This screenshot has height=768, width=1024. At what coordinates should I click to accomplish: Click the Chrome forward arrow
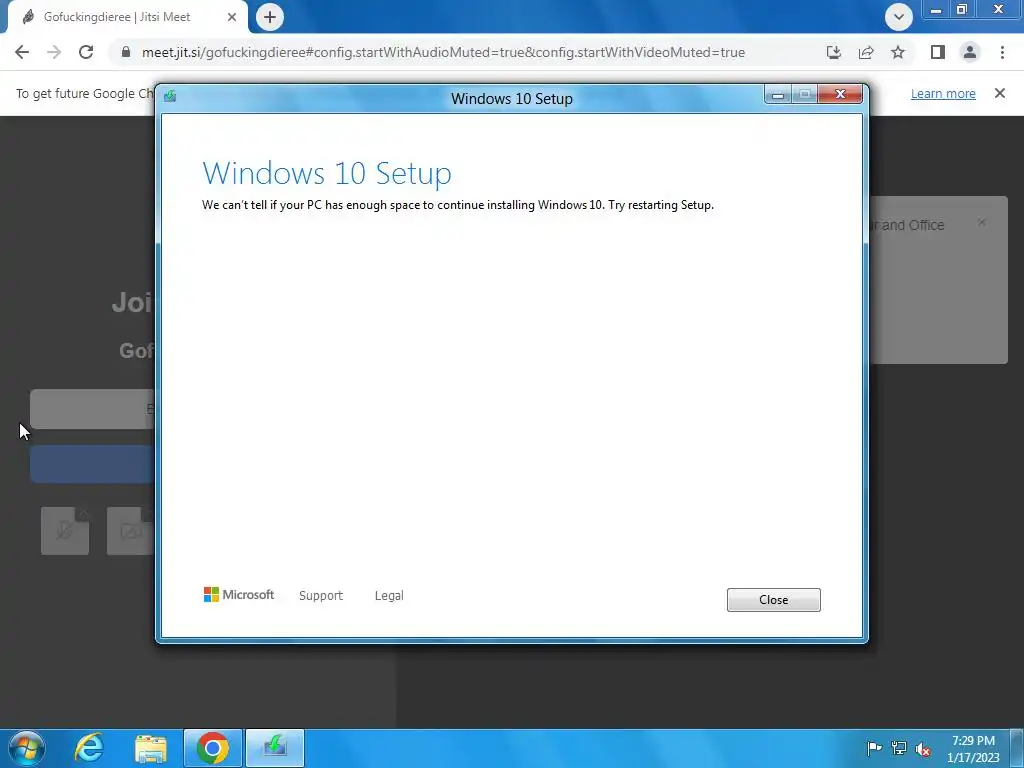click(54, 52)
